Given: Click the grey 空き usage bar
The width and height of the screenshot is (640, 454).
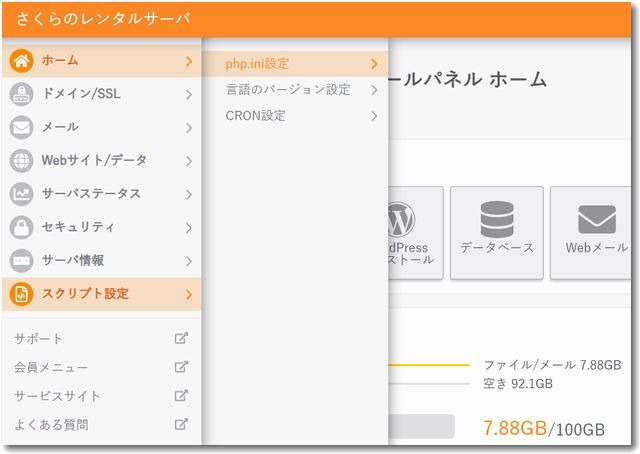Looking at the screenshot, I should click(x=429, y=383).
